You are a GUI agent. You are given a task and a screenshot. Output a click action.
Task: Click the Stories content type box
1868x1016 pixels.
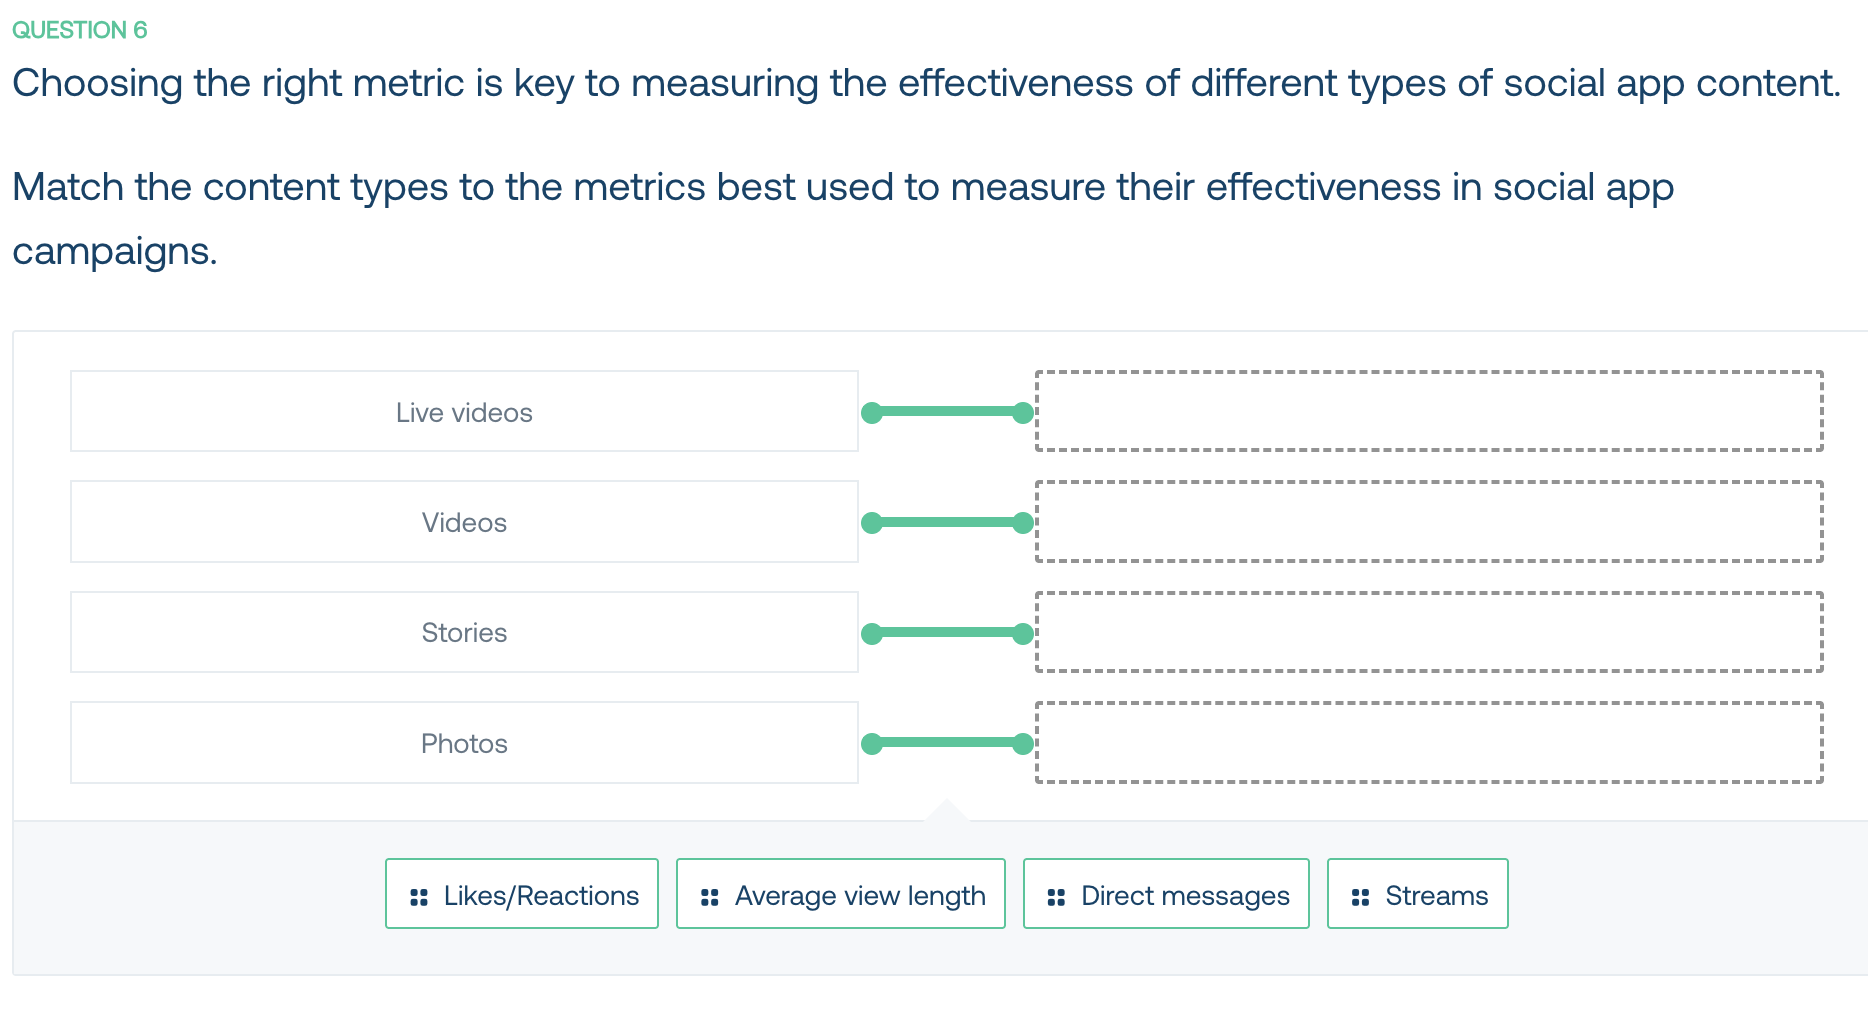[x=464, y=632]
